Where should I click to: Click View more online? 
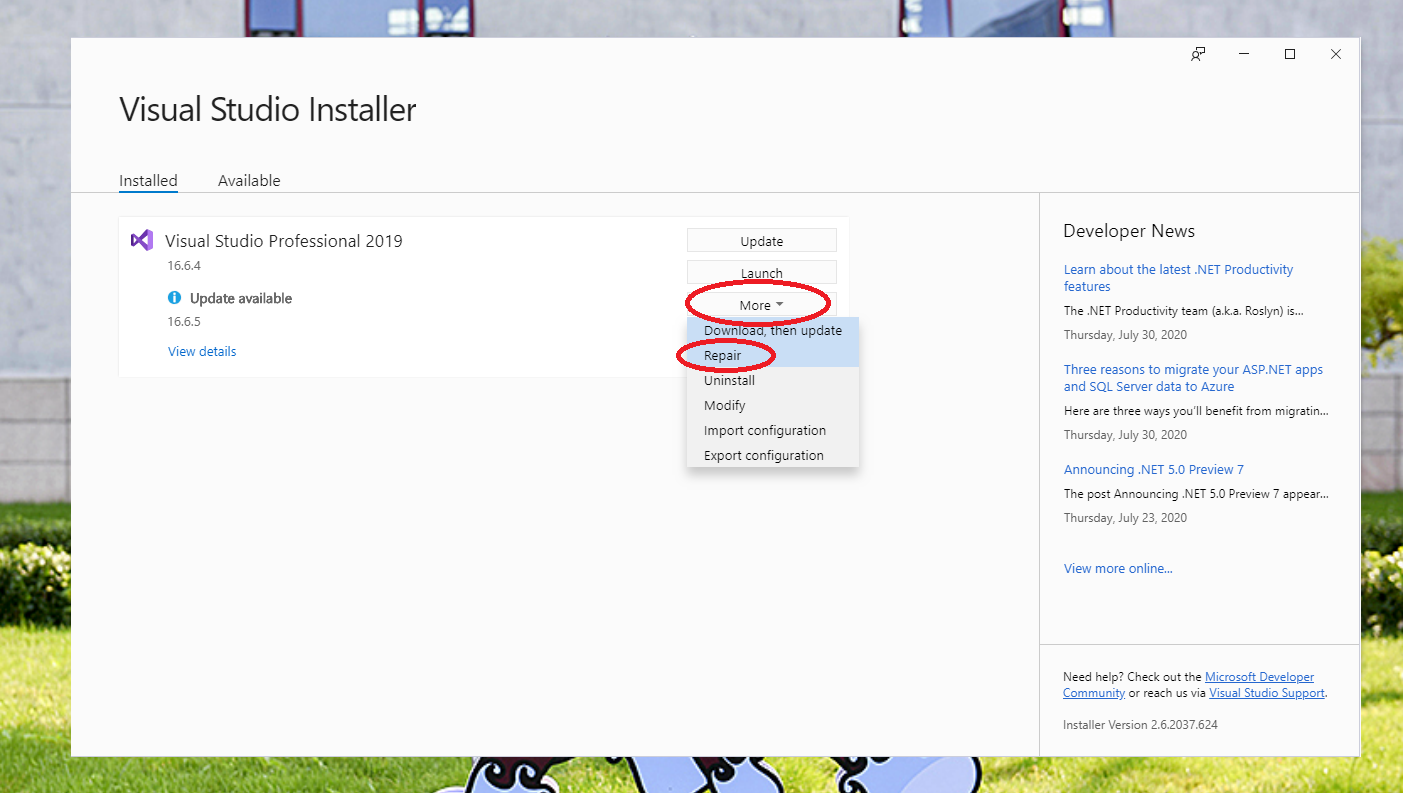1118,568
